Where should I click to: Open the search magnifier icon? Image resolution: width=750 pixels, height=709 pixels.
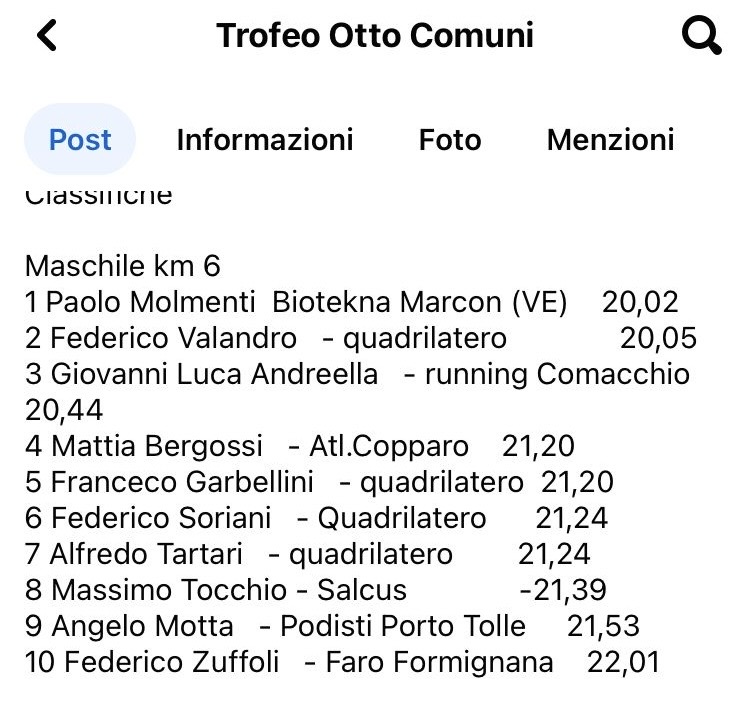tap(701, 35)
